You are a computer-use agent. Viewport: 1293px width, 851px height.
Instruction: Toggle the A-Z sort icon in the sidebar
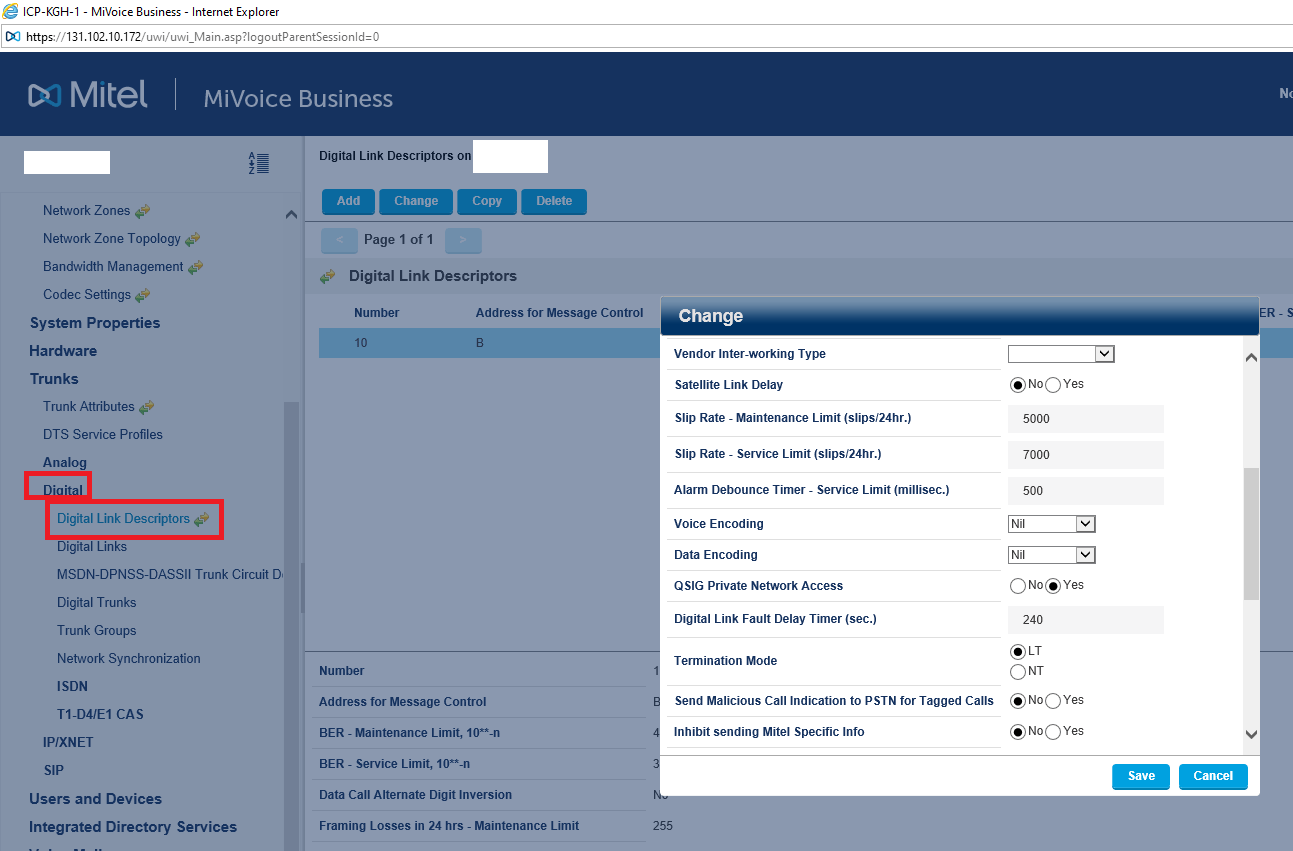tap(258, 163)
